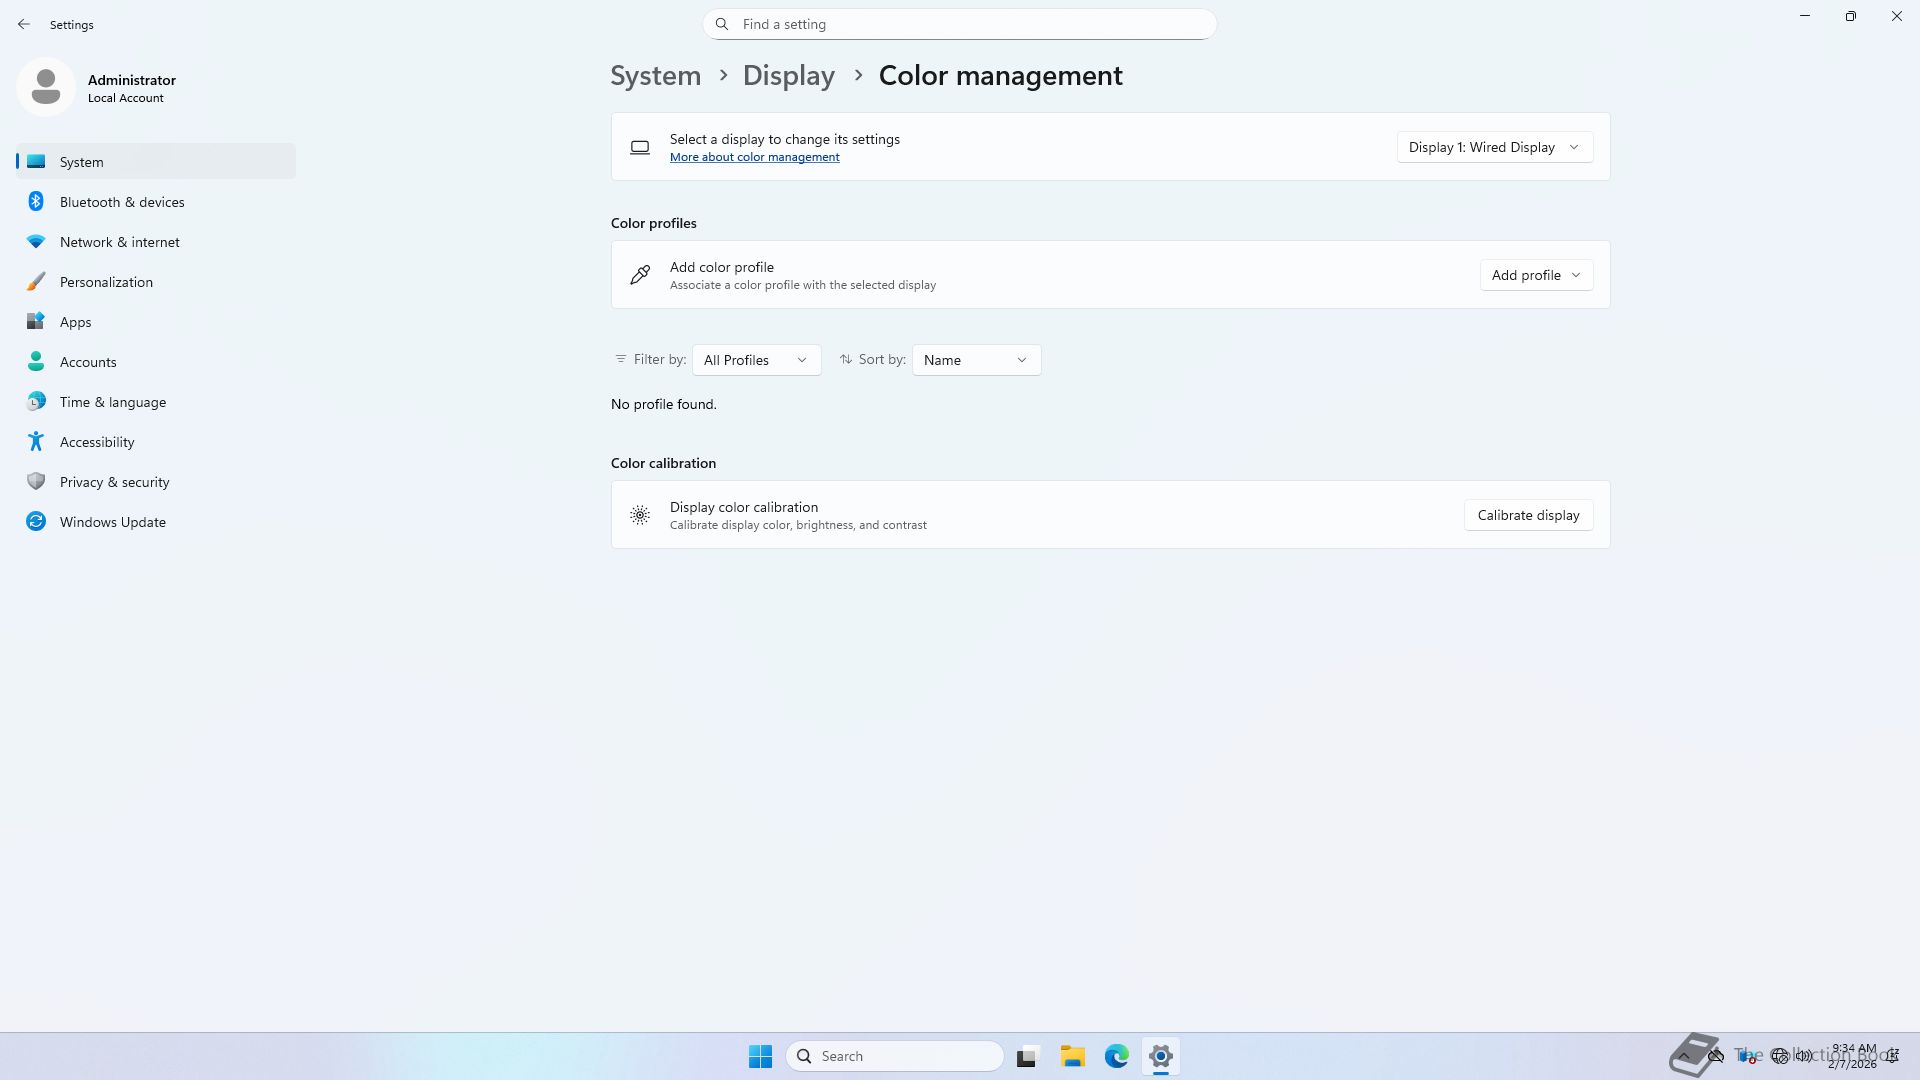Screen dimensions: 1920x1080
Task: Select Apps in the sidebar
Action: 75,322
